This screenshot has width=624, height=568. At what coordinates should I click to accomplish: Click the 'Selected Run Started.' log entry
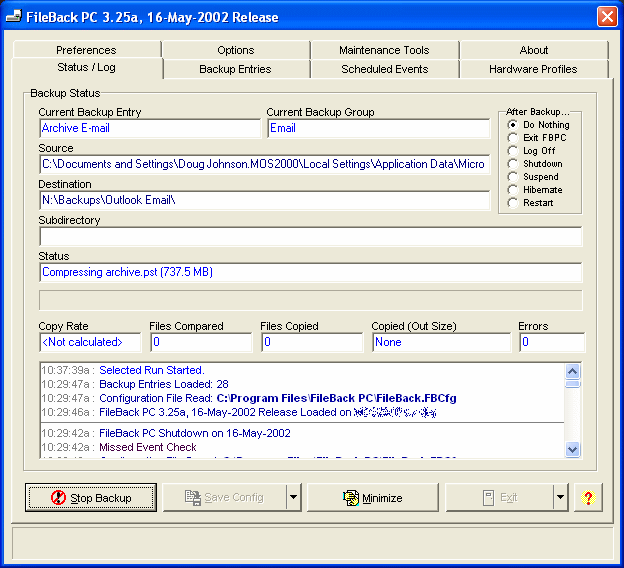tap(152, 370)
